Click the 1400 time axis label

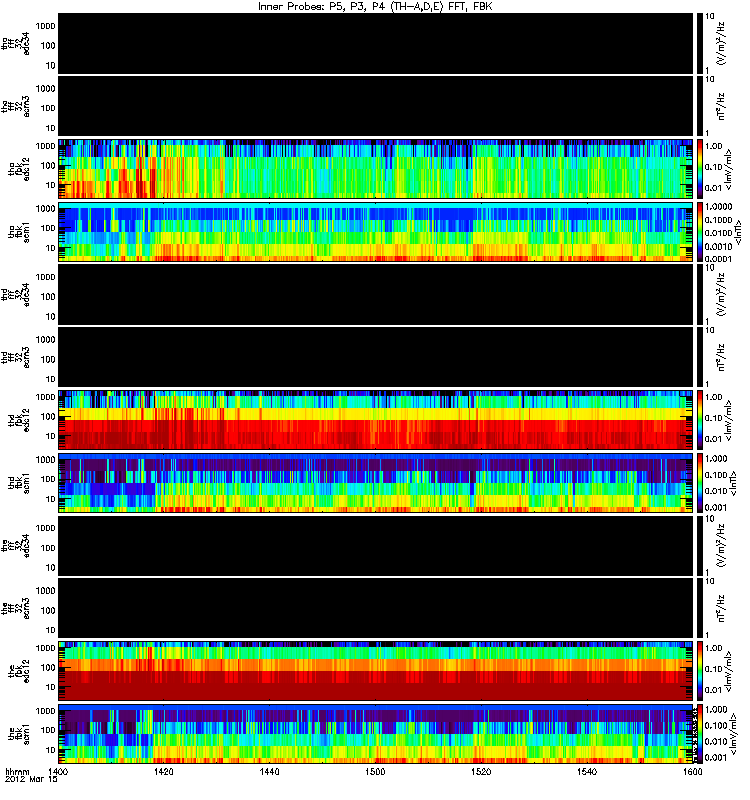pyautogui.click(x=58, y=772)
